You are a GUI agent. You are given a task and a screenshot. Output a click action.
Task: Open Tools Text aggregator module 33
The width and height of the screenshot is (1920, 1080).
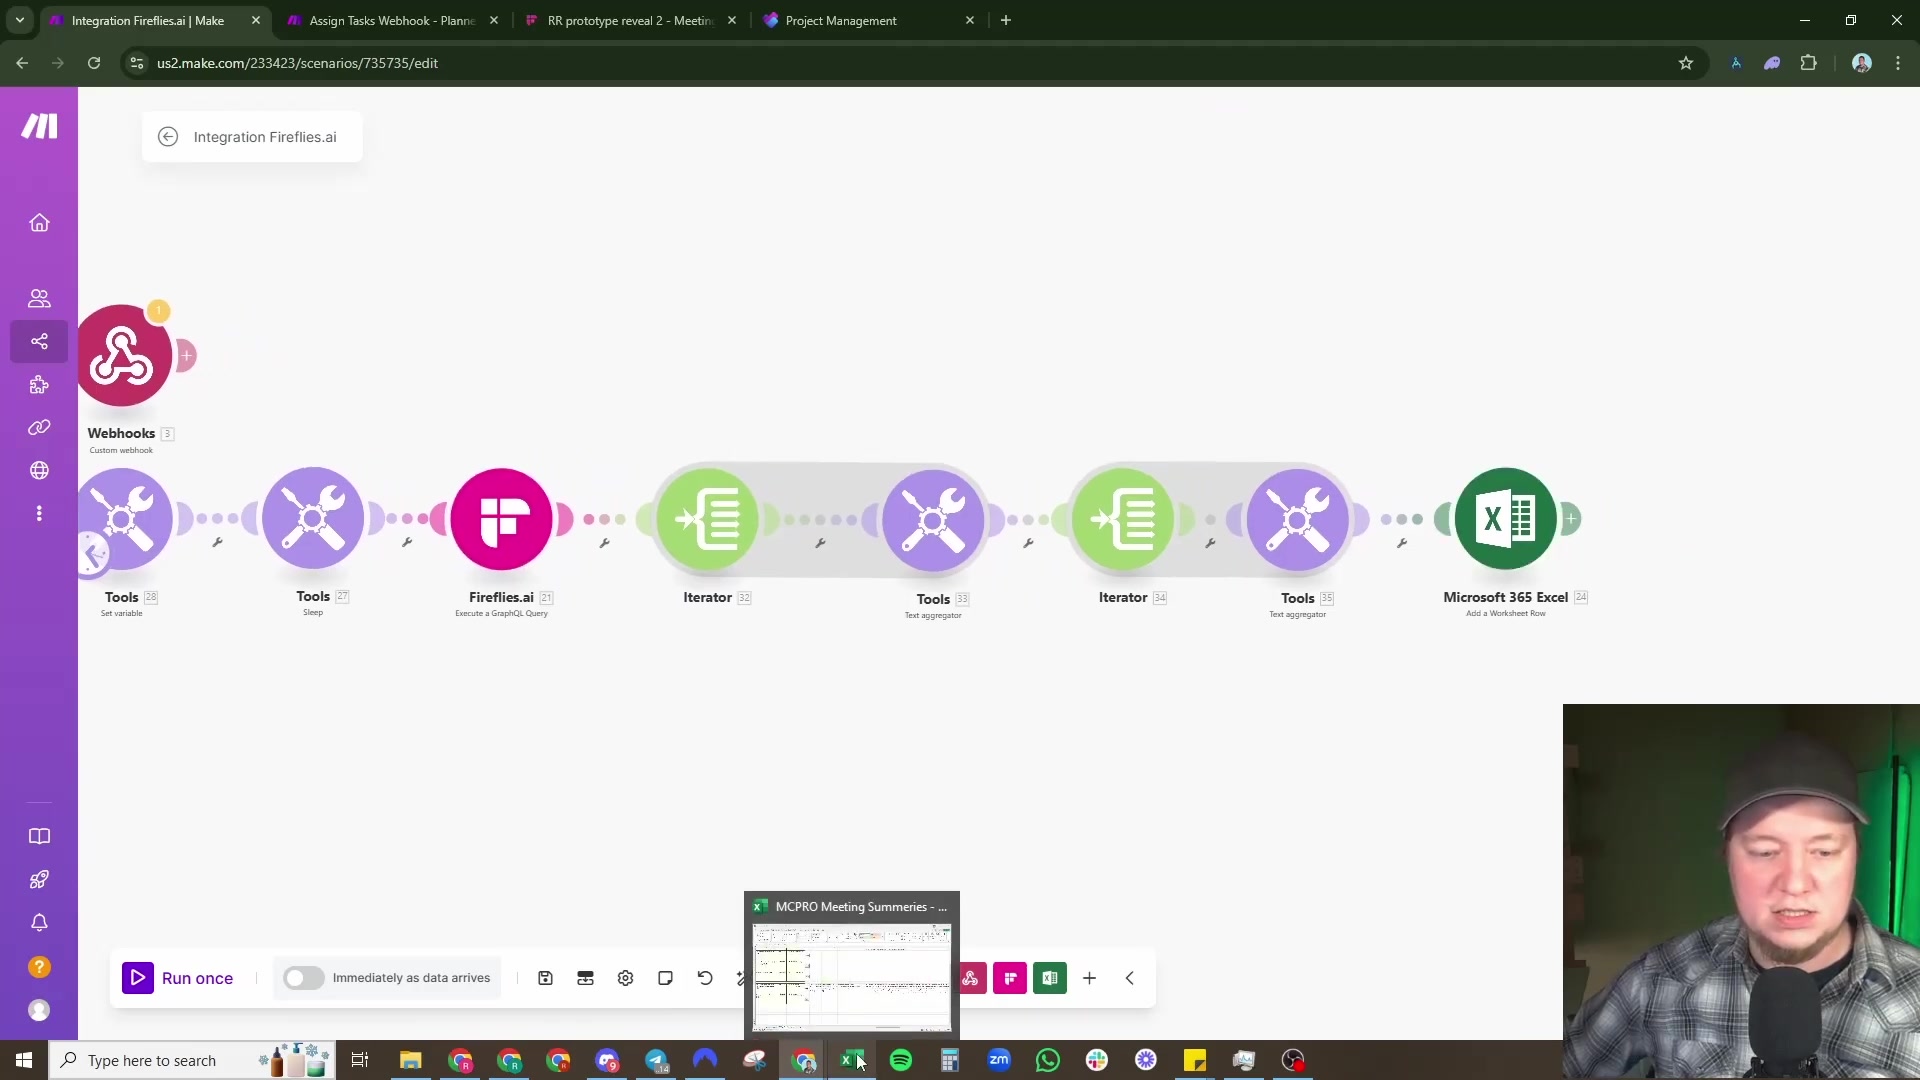[933, 520]
